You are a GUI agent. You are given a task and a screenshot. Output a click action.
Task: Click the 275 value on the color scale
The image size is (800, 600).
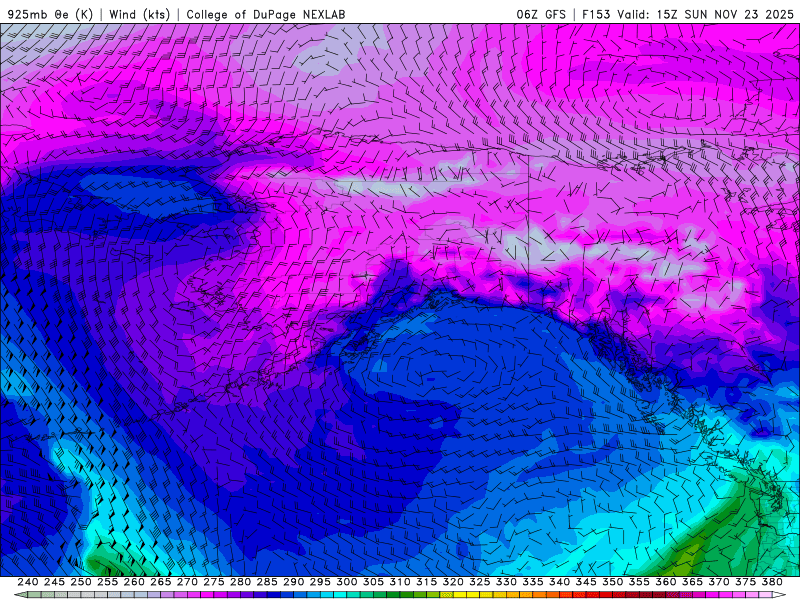click(x=213, y=582)
